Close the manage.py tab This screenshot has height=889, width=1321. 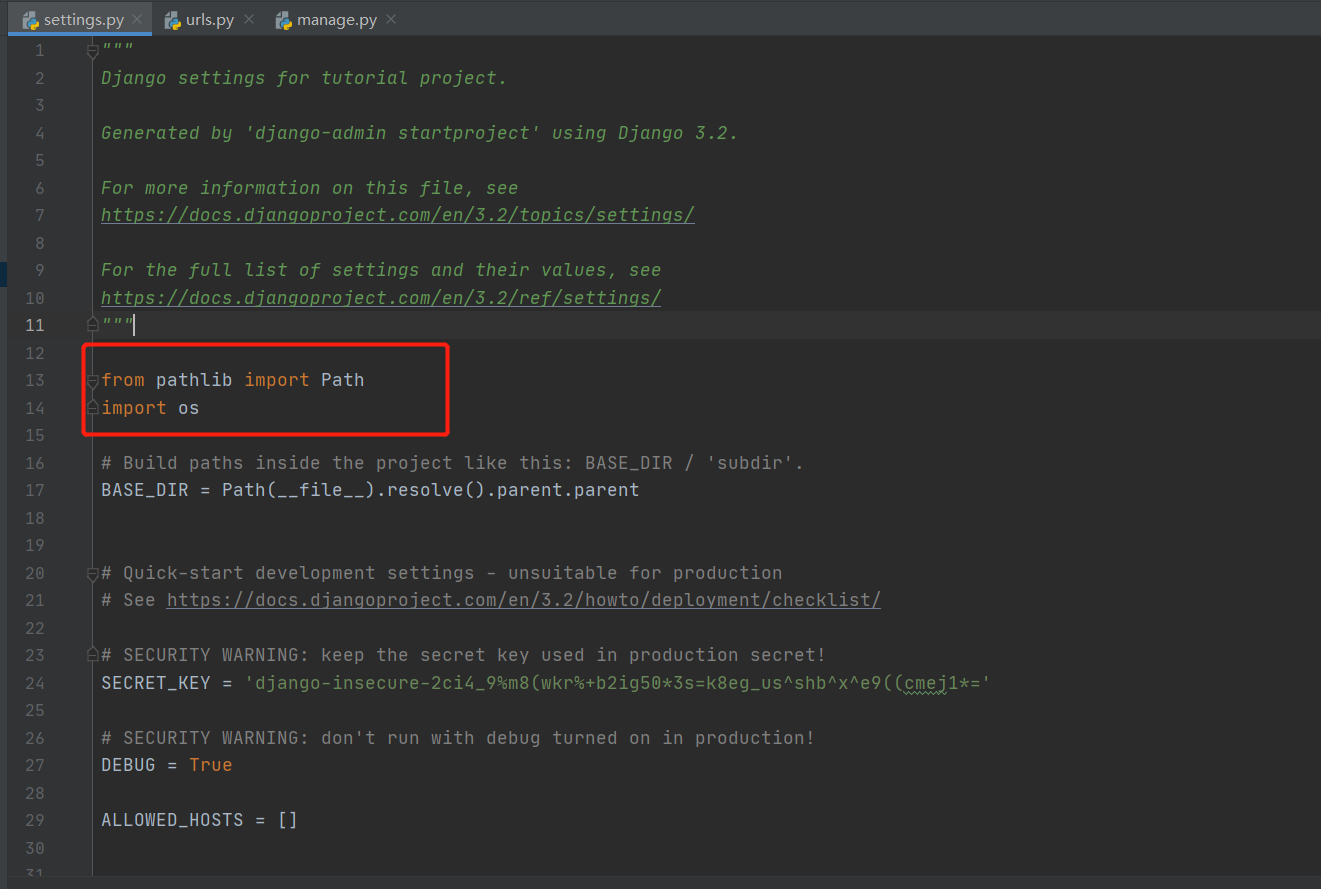pos(391,19)
